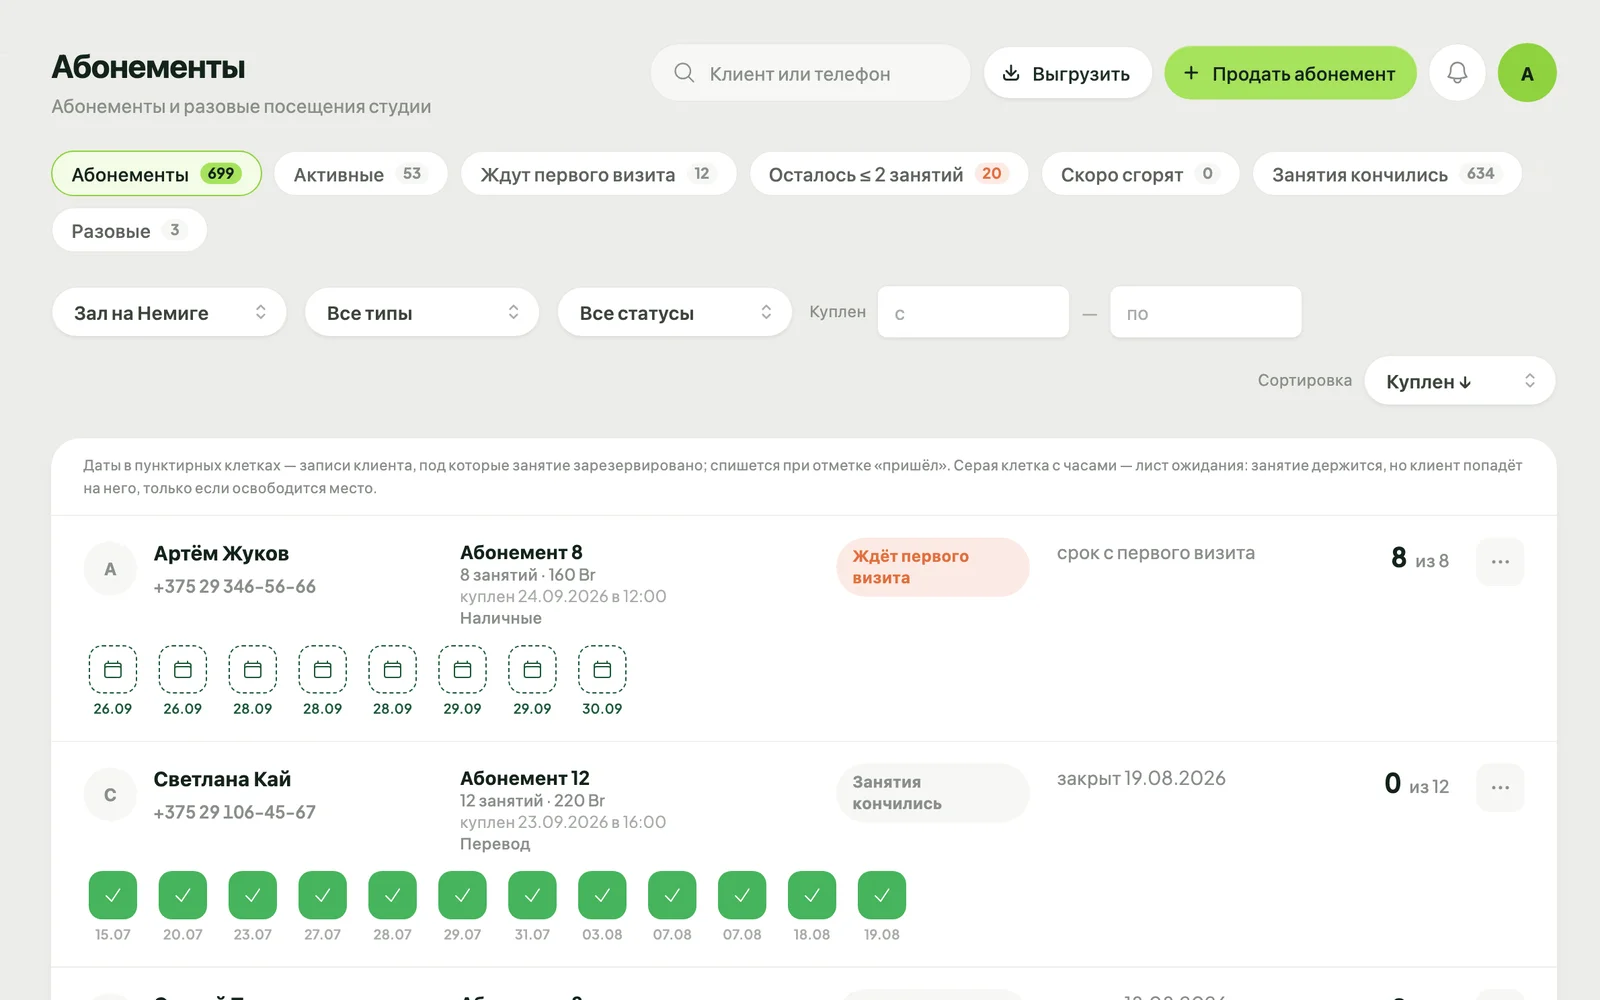Viewport: 1600px width, 1000px height.
Task: Focus the Клиент или телефон search field
Action: click(810, 73)
